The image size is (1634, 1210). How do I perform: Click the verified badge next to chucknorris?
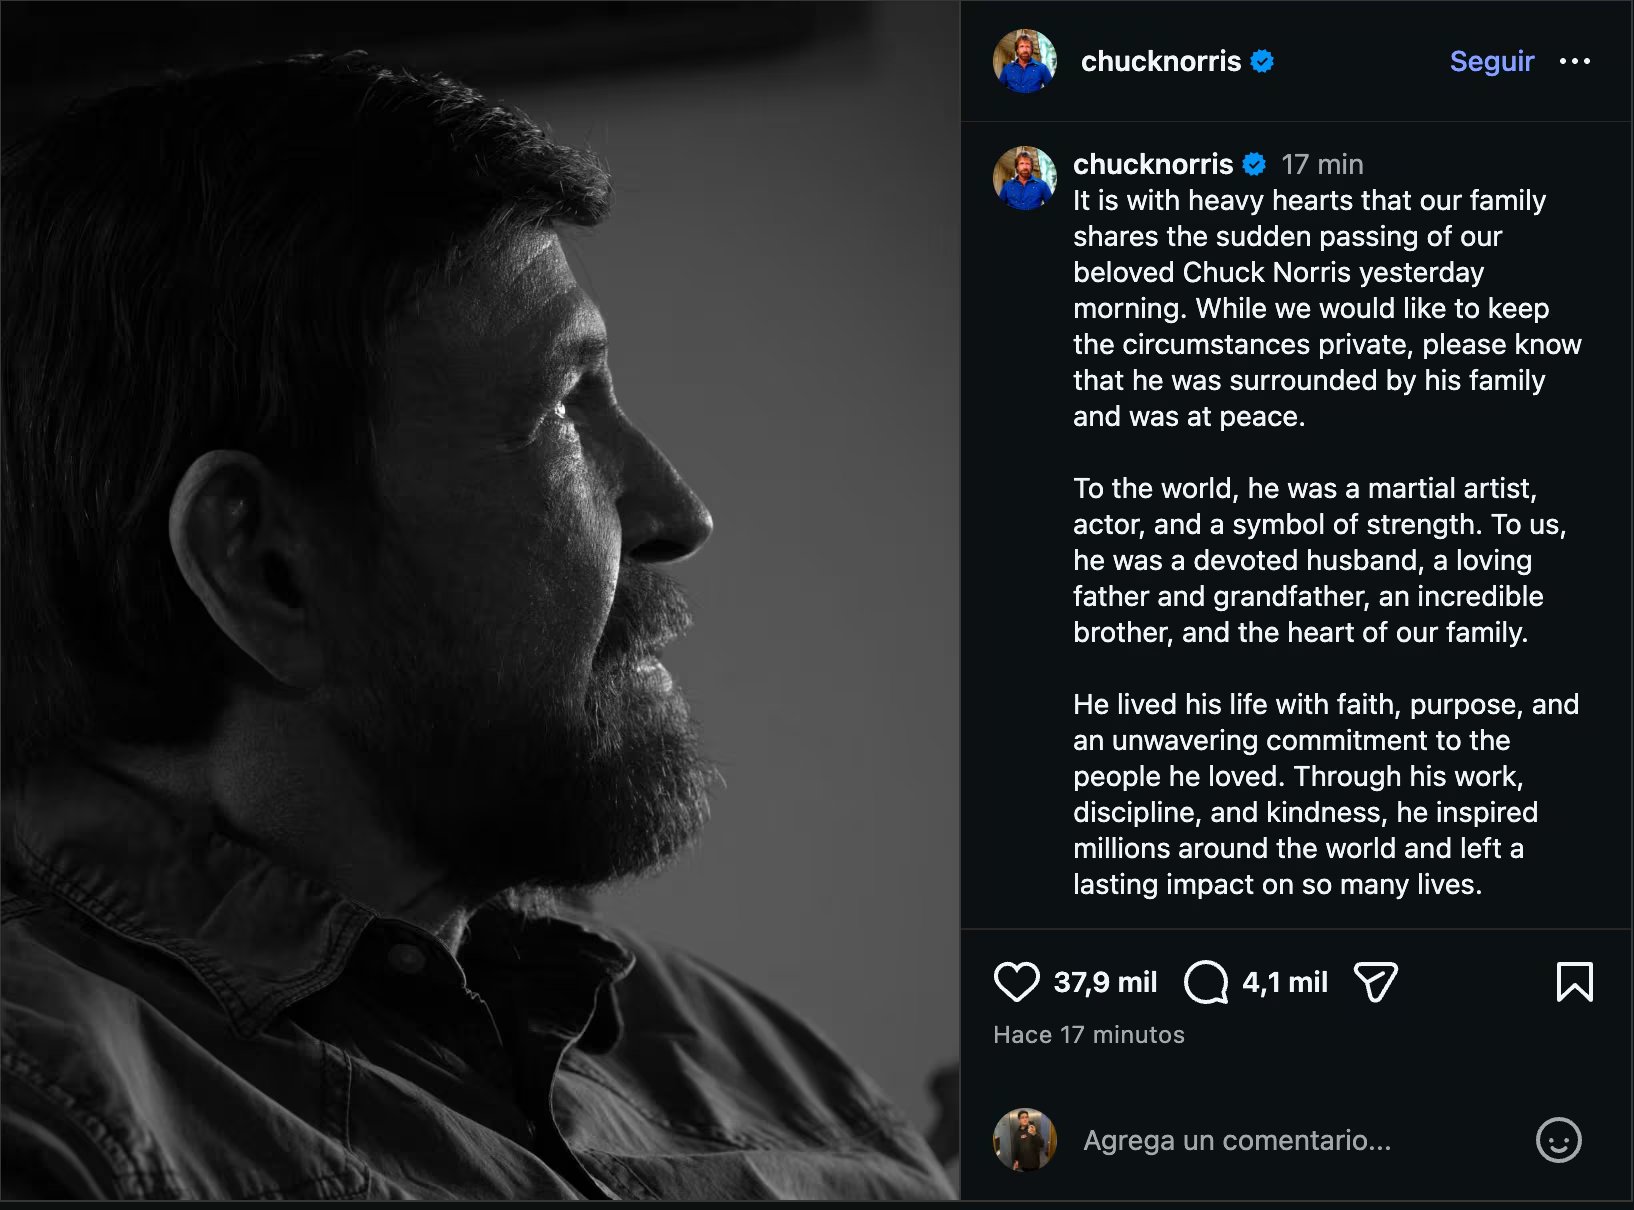[x=1262, y=61]
